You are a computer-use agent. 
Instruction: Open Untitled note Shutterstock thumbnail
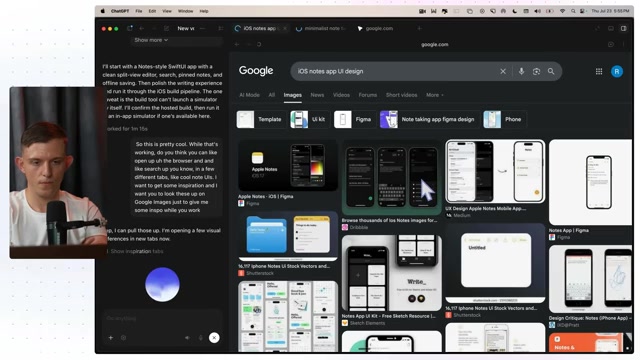click(x=495, y=264)
